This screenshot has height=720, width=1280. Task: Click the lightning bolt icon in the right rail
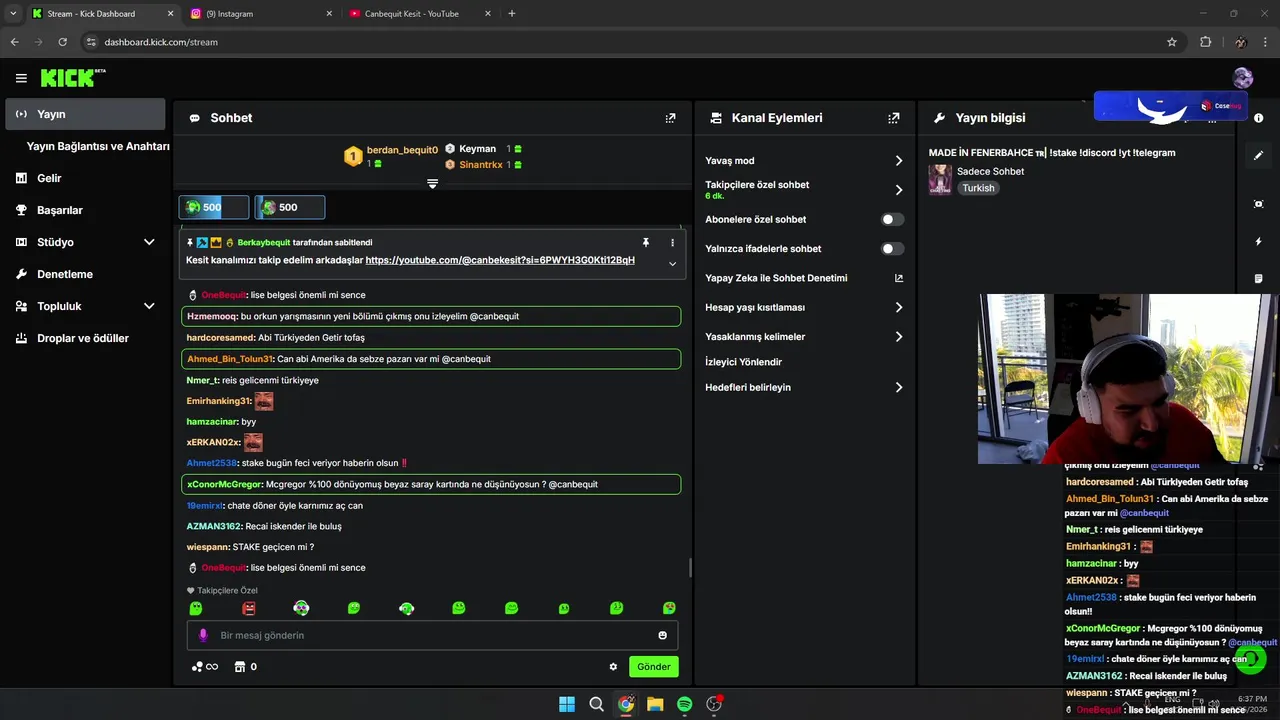[1258, 242]
